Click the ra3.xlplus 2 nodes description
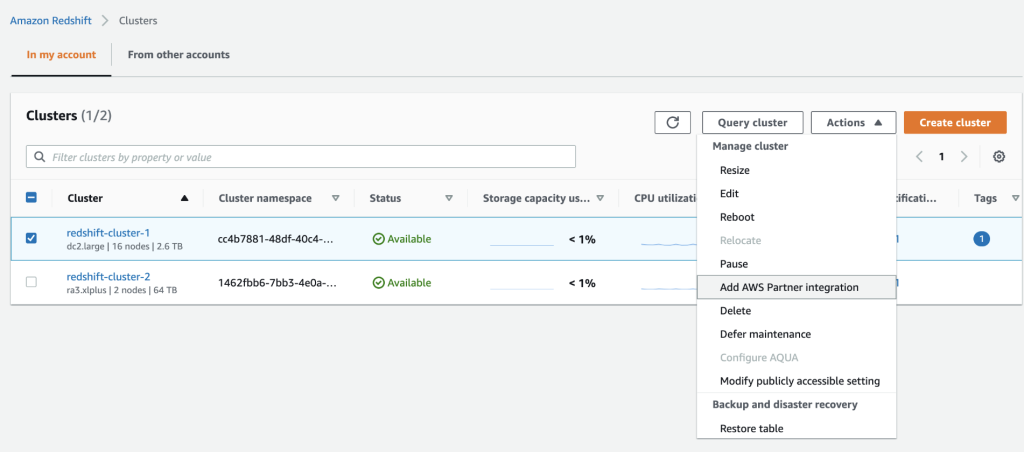This screenshot has height=452, width=1024. 121,290
